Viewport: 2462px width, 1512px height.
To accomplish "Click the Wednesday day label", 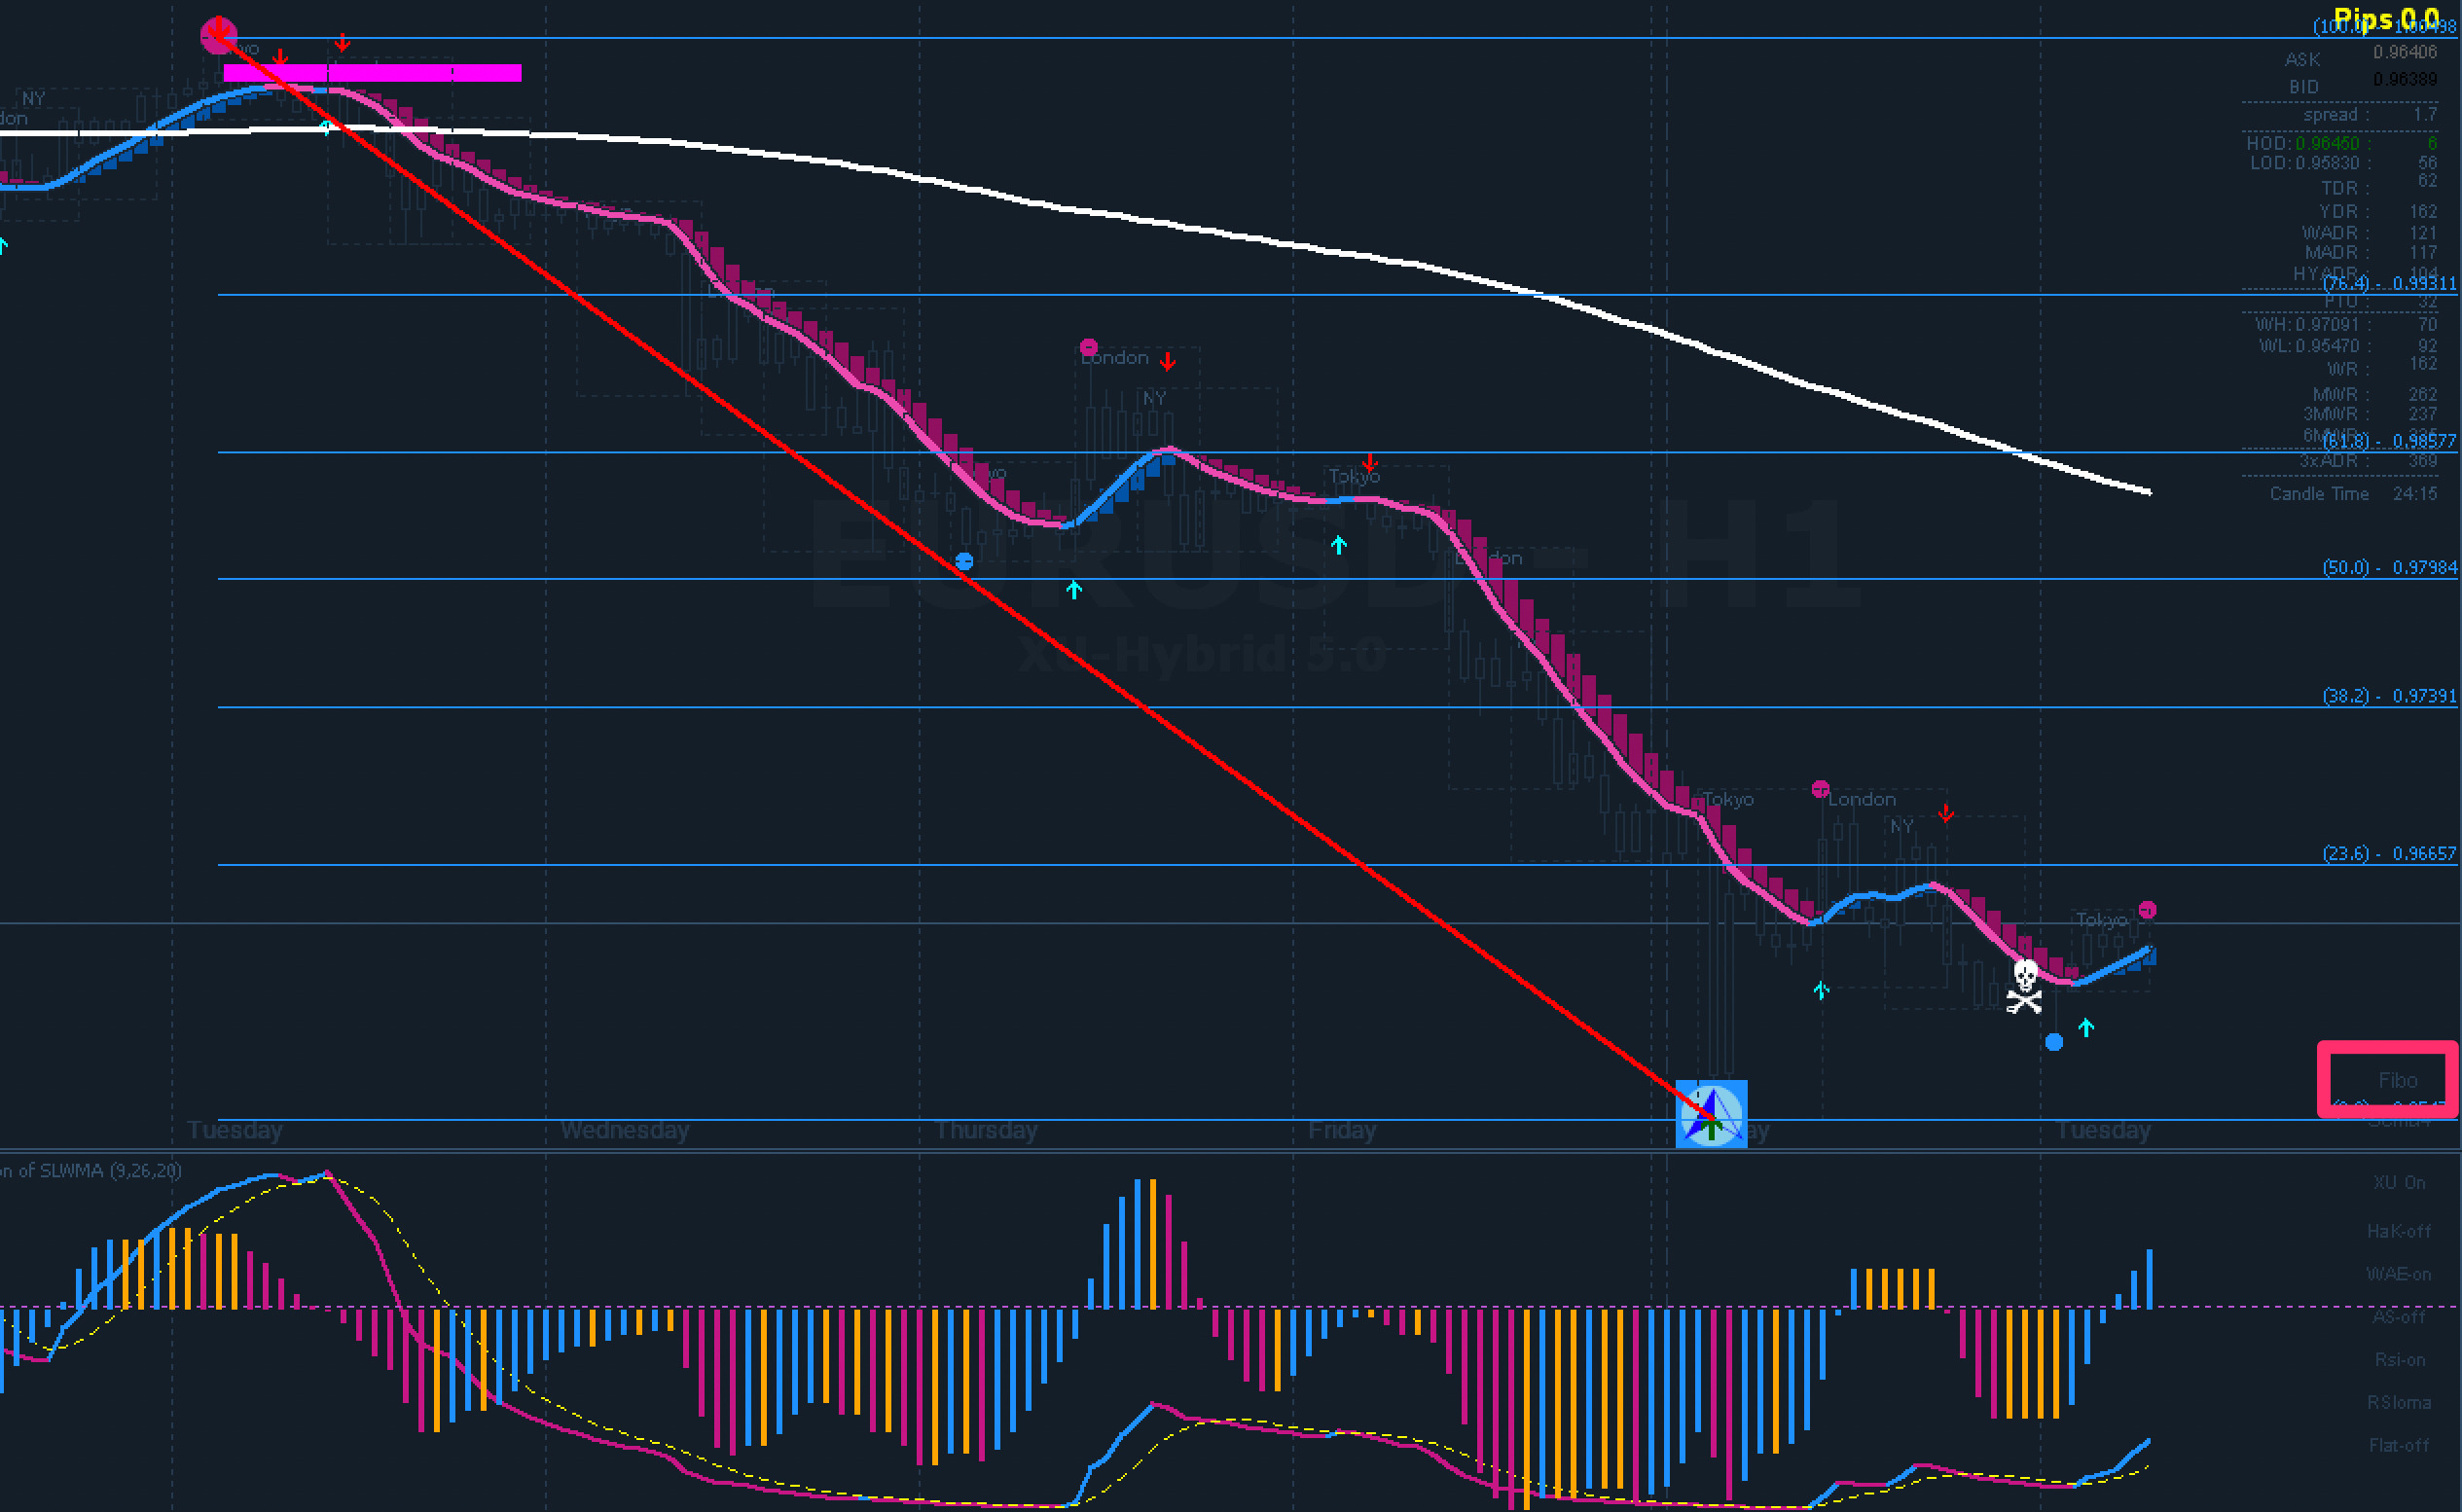I will click(x=625, y=1130).
